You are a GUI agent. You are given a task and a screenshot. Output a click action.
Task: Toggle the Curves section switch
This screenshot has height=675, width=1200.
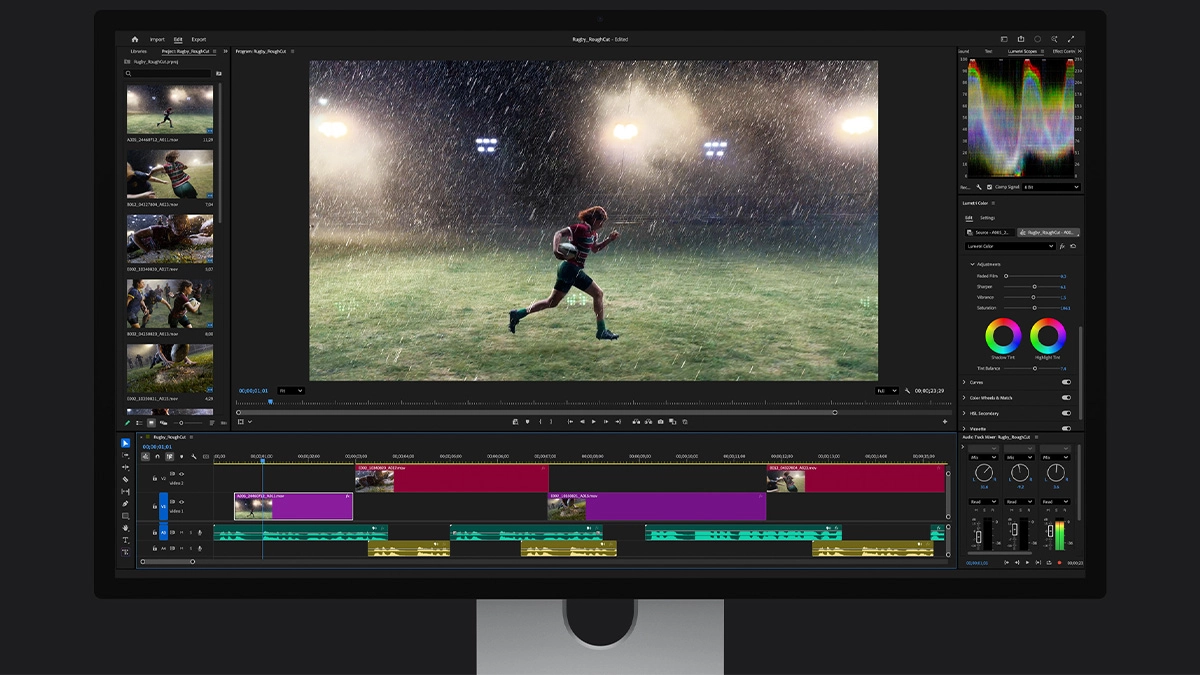click(x=1066, y=382)
